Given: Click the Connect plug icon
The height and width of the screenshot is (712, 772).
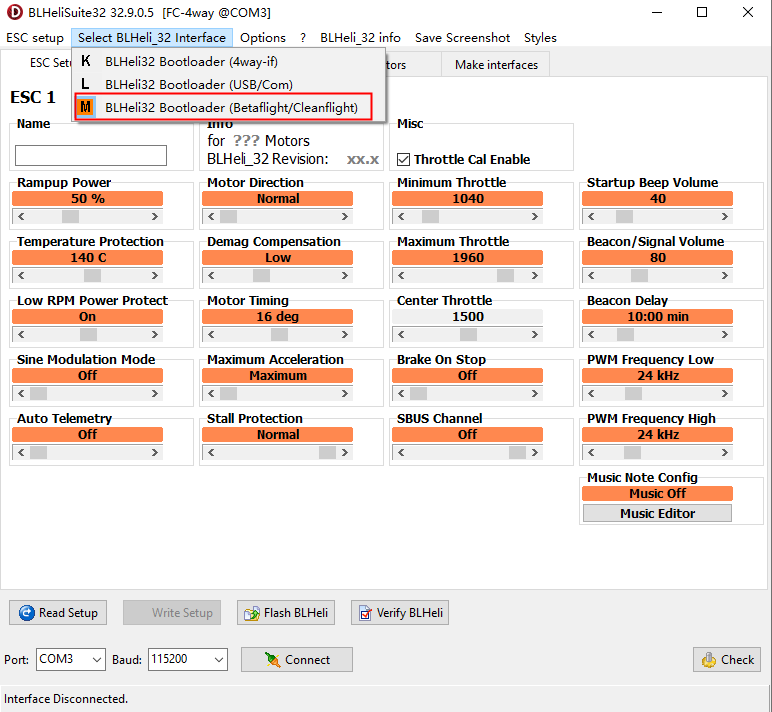Looking at the screenshot, I should pyautogui.click(x=272, y=659).
